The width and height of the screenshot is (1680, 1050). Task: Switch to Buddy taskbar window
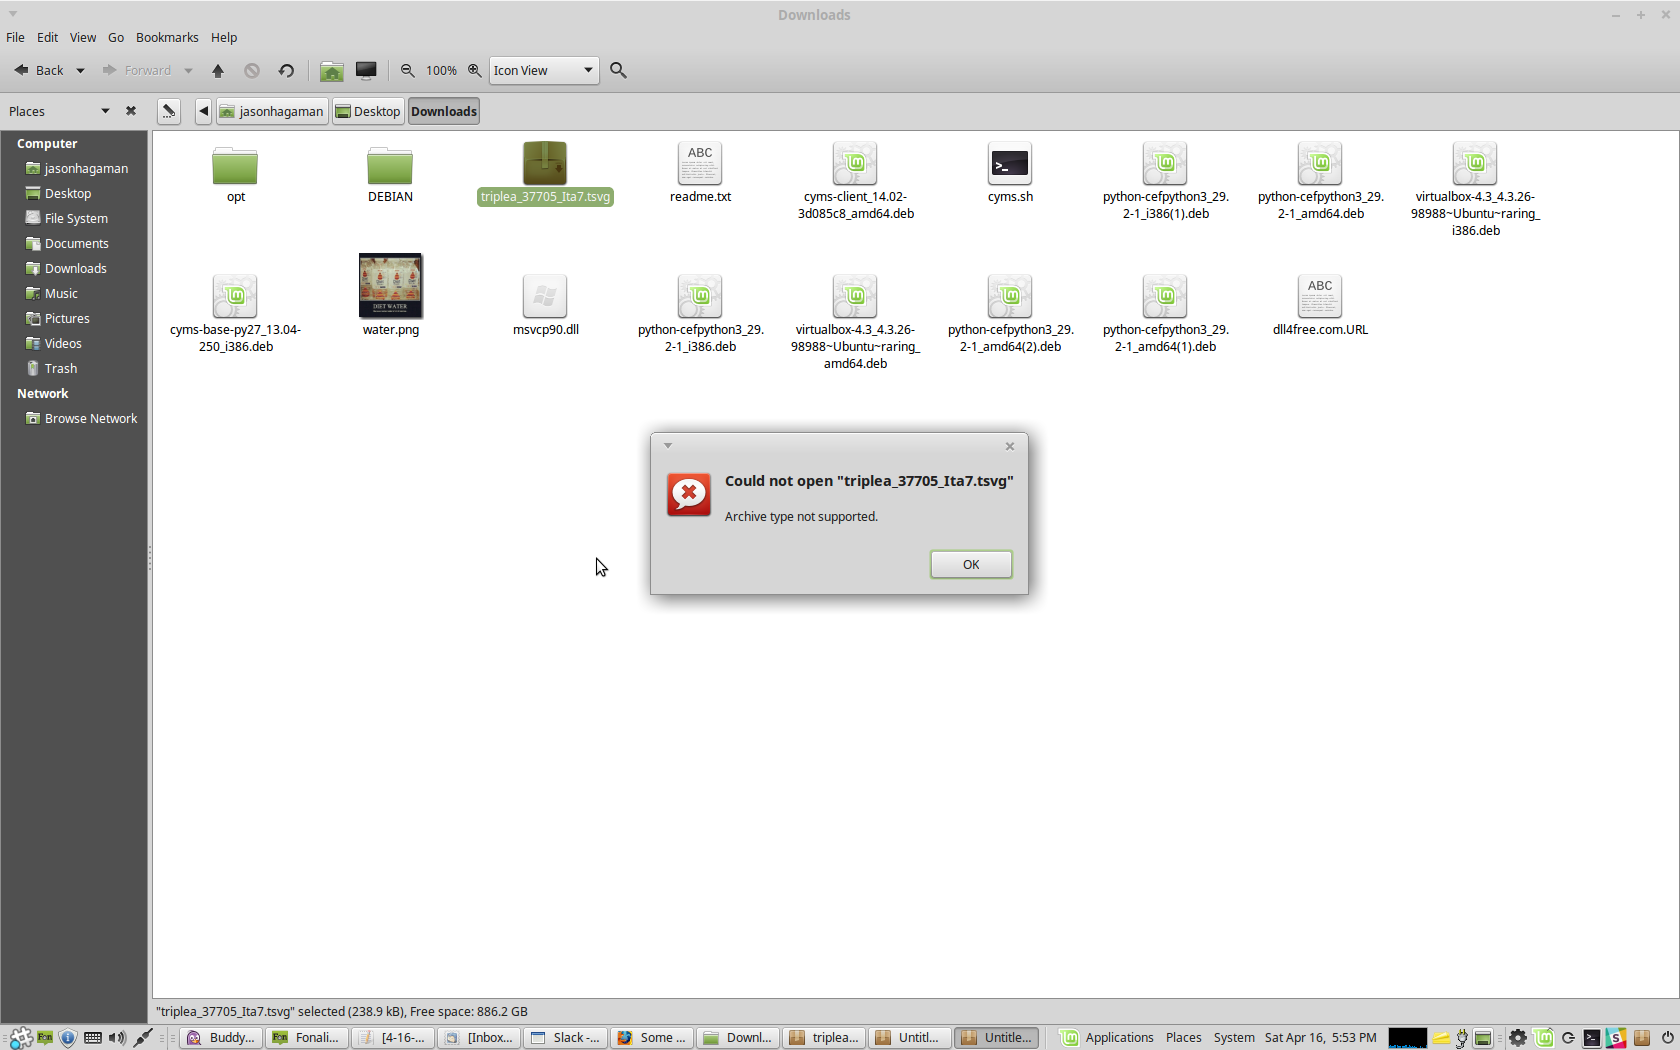[x=221, y=1038]
